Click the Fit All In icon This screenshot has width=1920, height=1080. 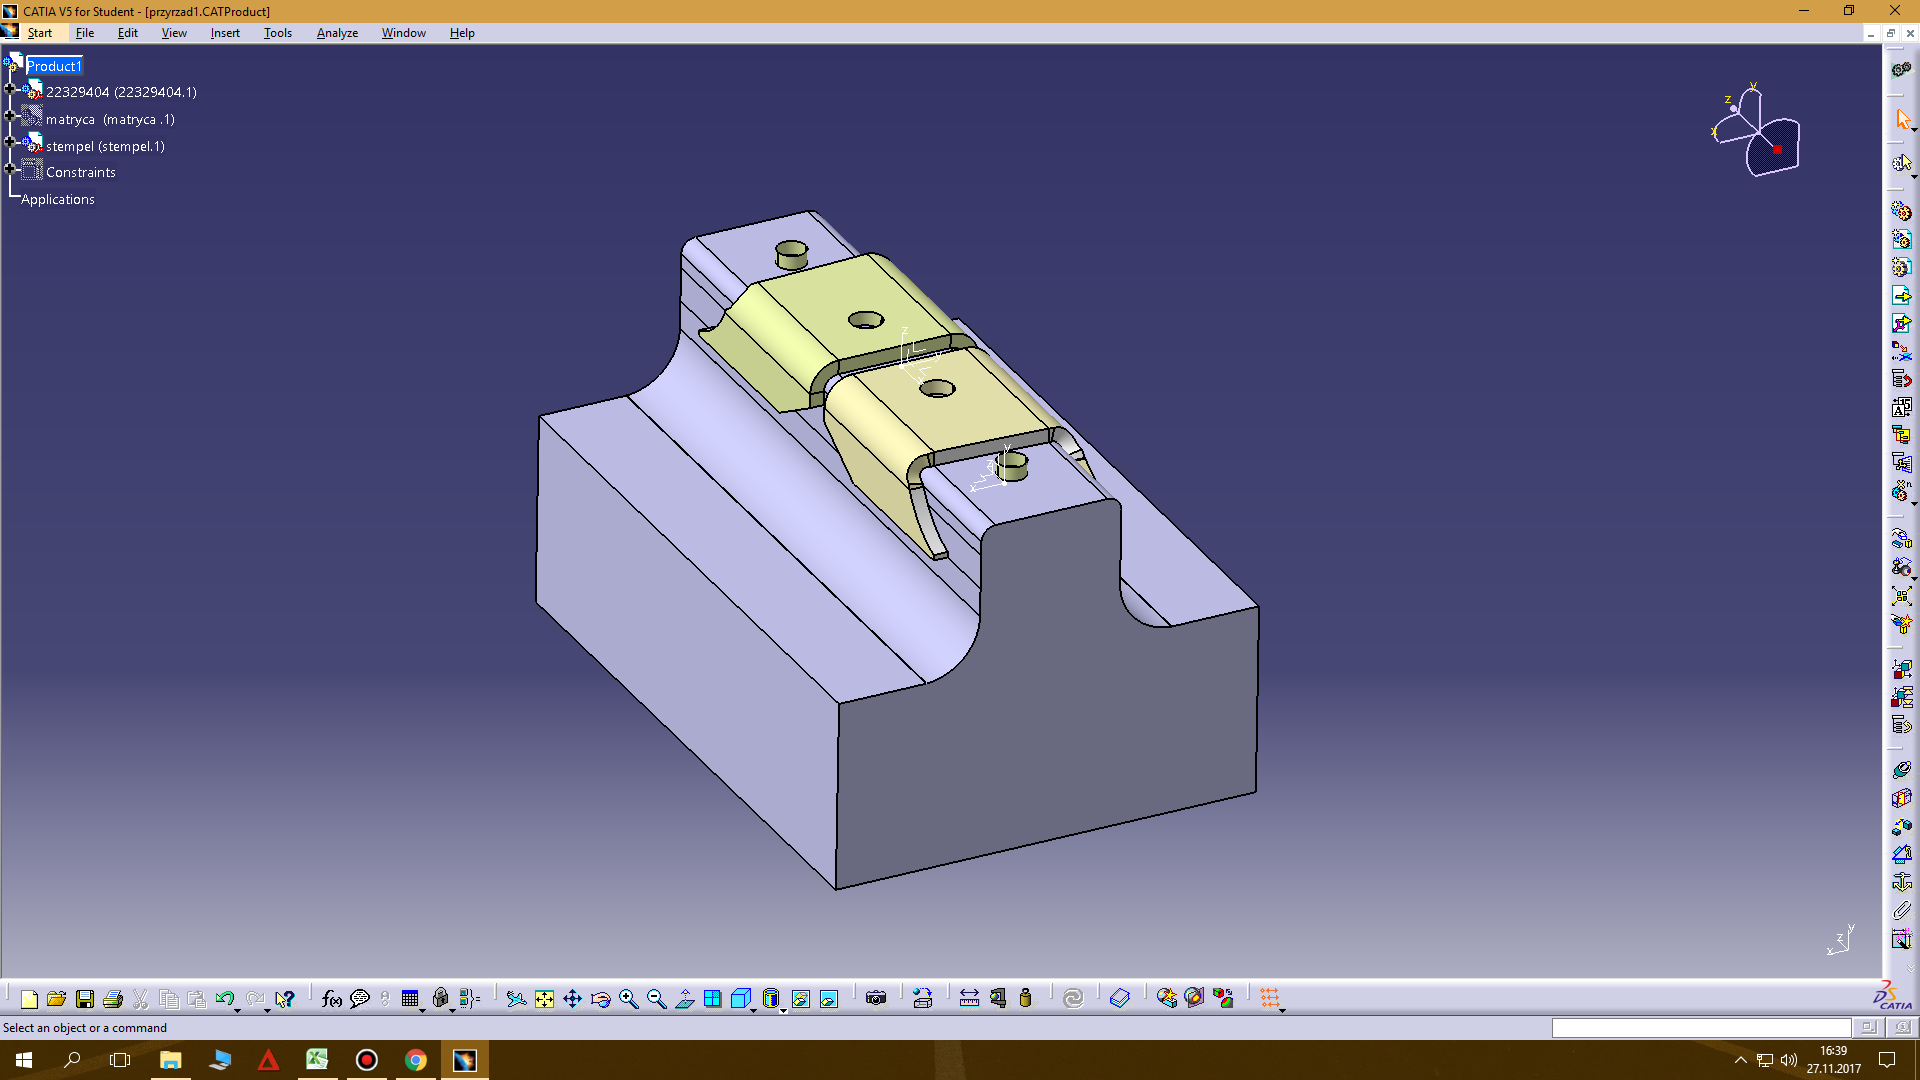pos(544,998)
